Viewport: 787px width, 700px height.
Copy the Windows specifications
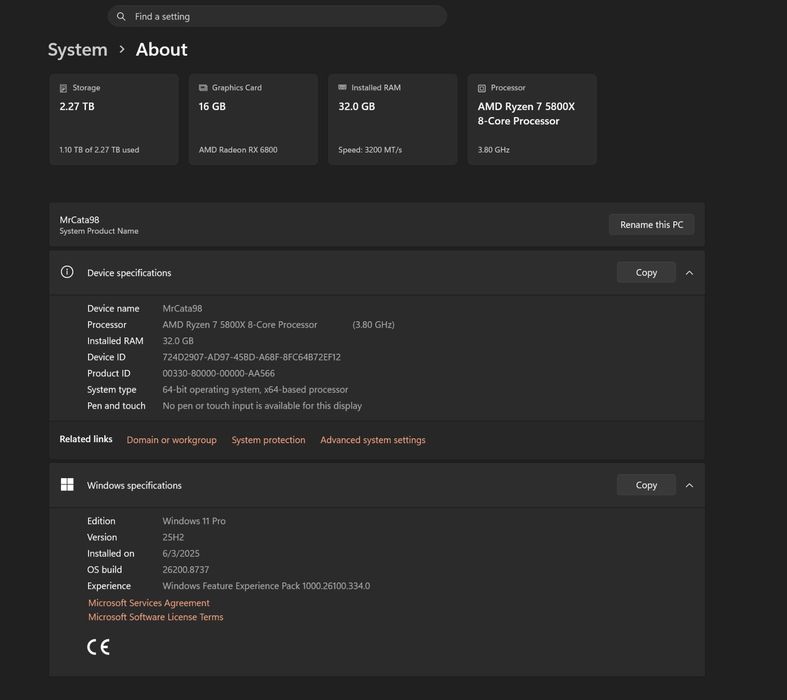point(646,485)
